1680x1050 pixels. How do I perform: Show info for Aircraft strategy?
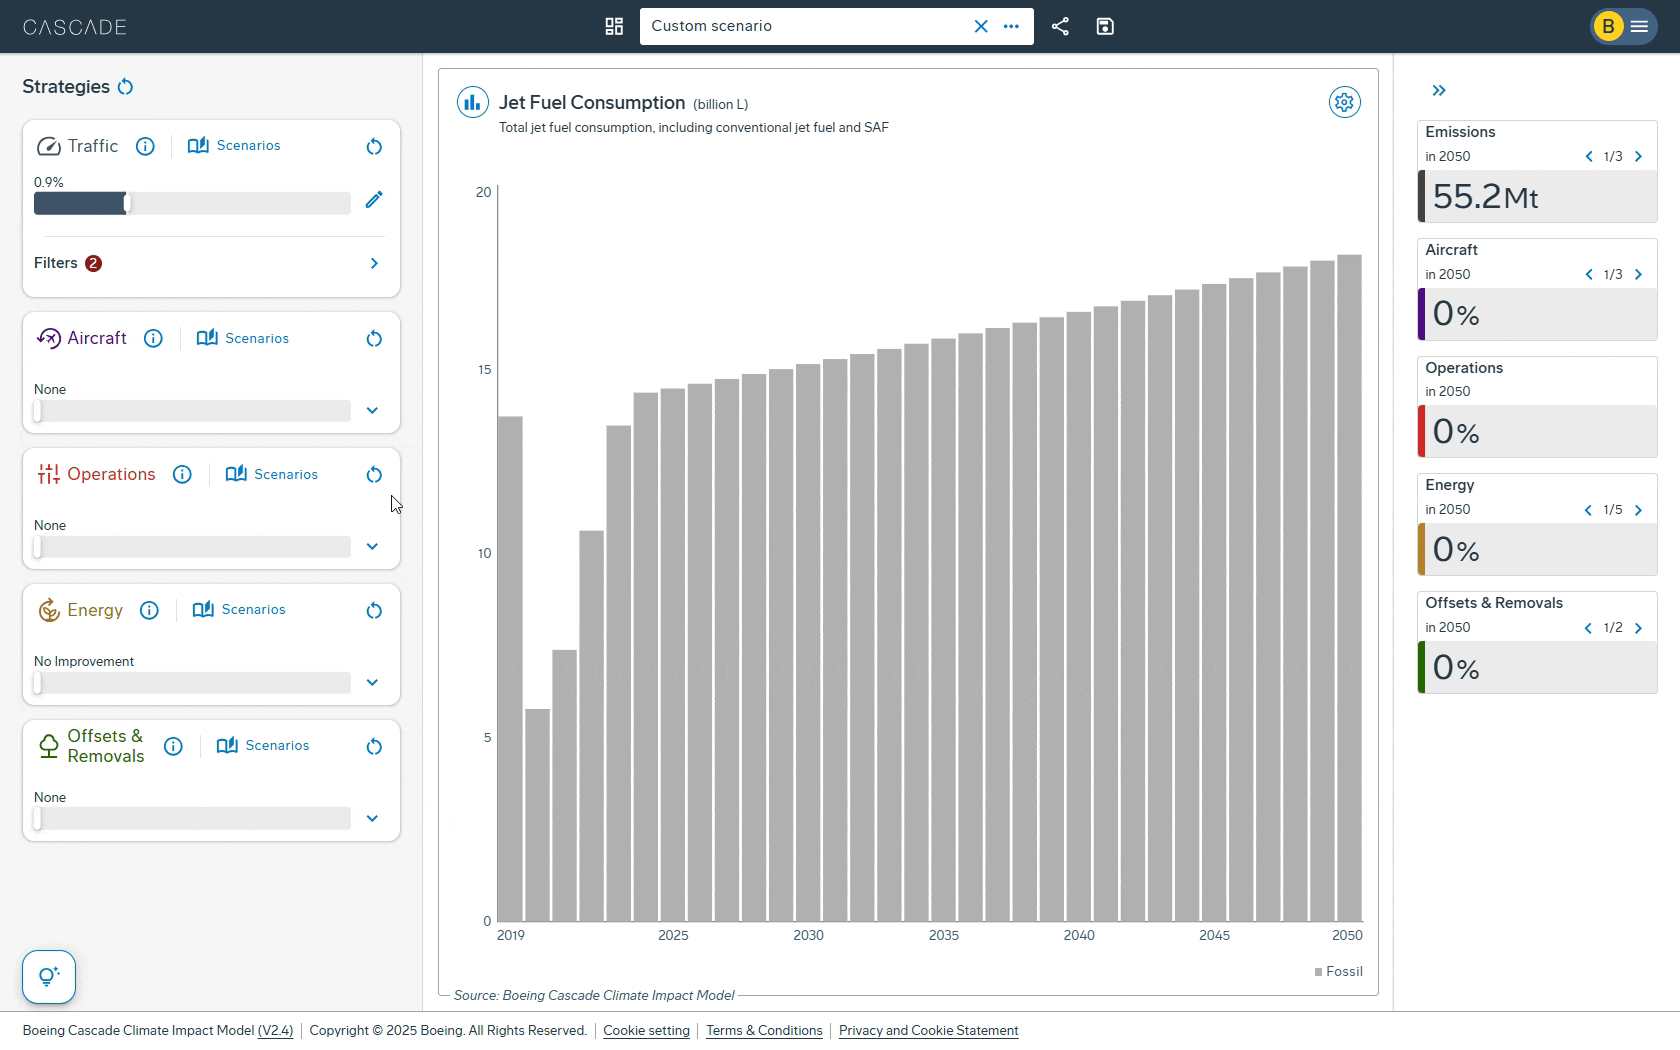point(153,339)
